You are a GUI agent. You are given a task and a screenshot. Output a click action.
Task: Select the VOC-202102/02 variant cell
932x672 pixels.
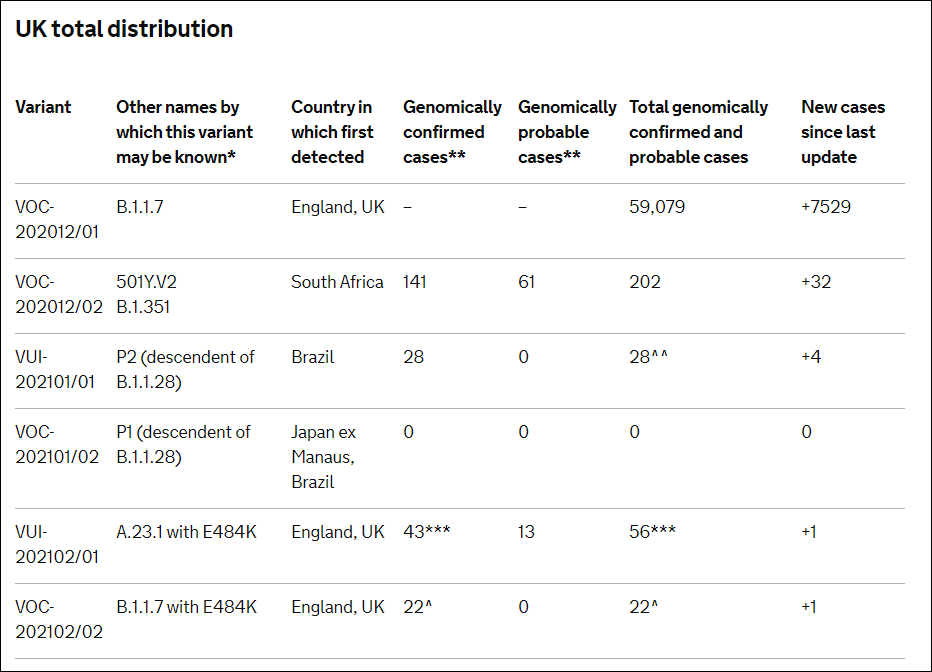59,620
